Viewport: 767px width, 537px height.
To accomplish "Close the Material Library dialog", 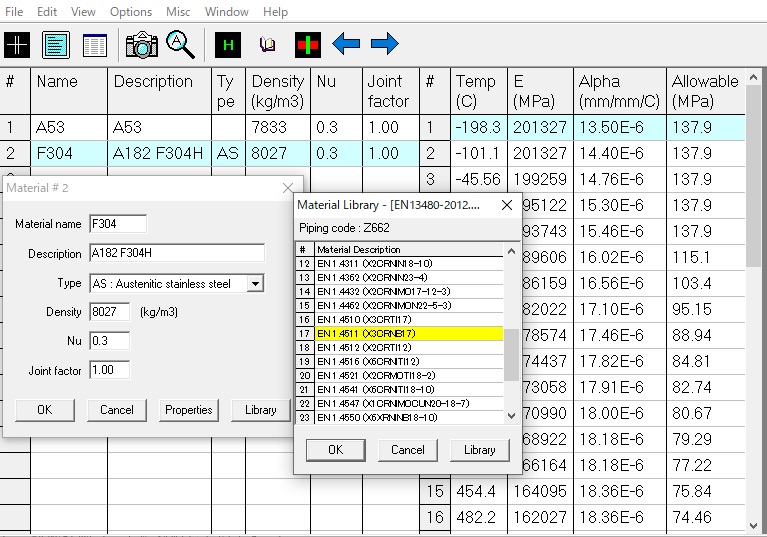I will tap(507, 205).
